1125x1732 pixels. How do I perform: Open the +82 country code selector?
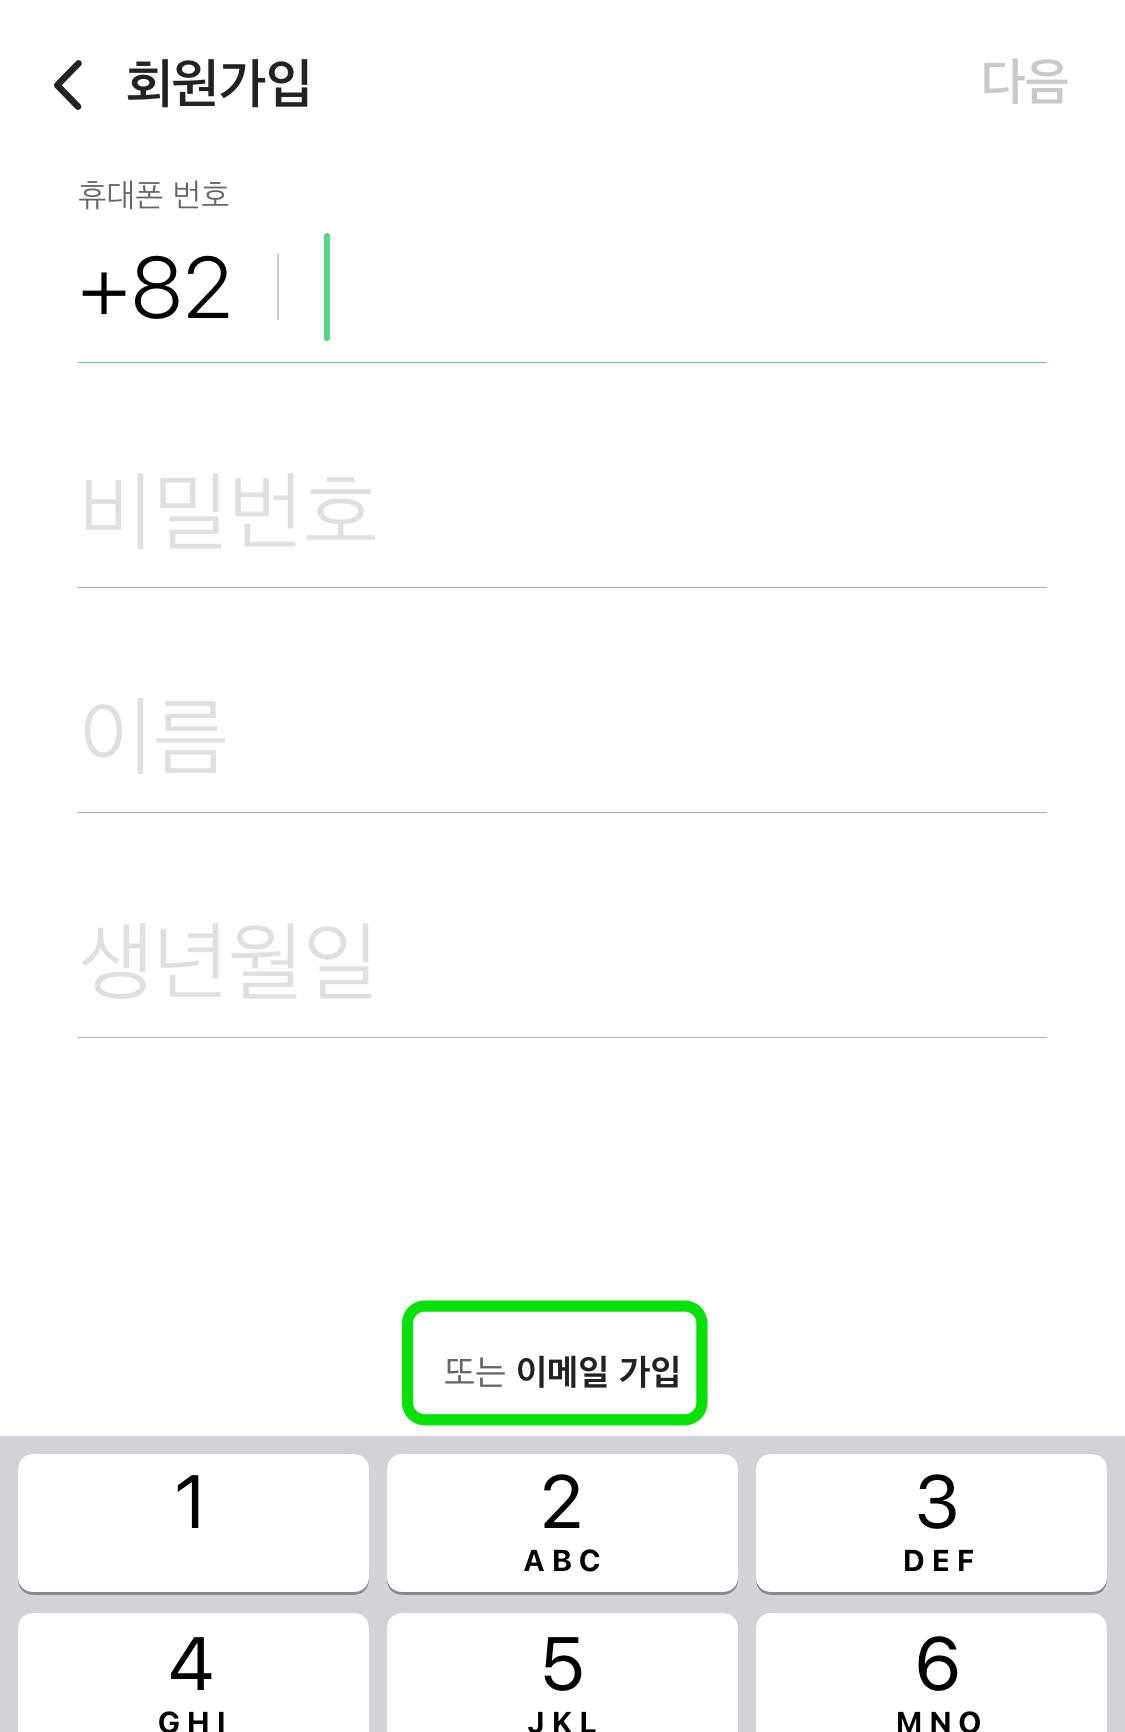tap(155, 285)
